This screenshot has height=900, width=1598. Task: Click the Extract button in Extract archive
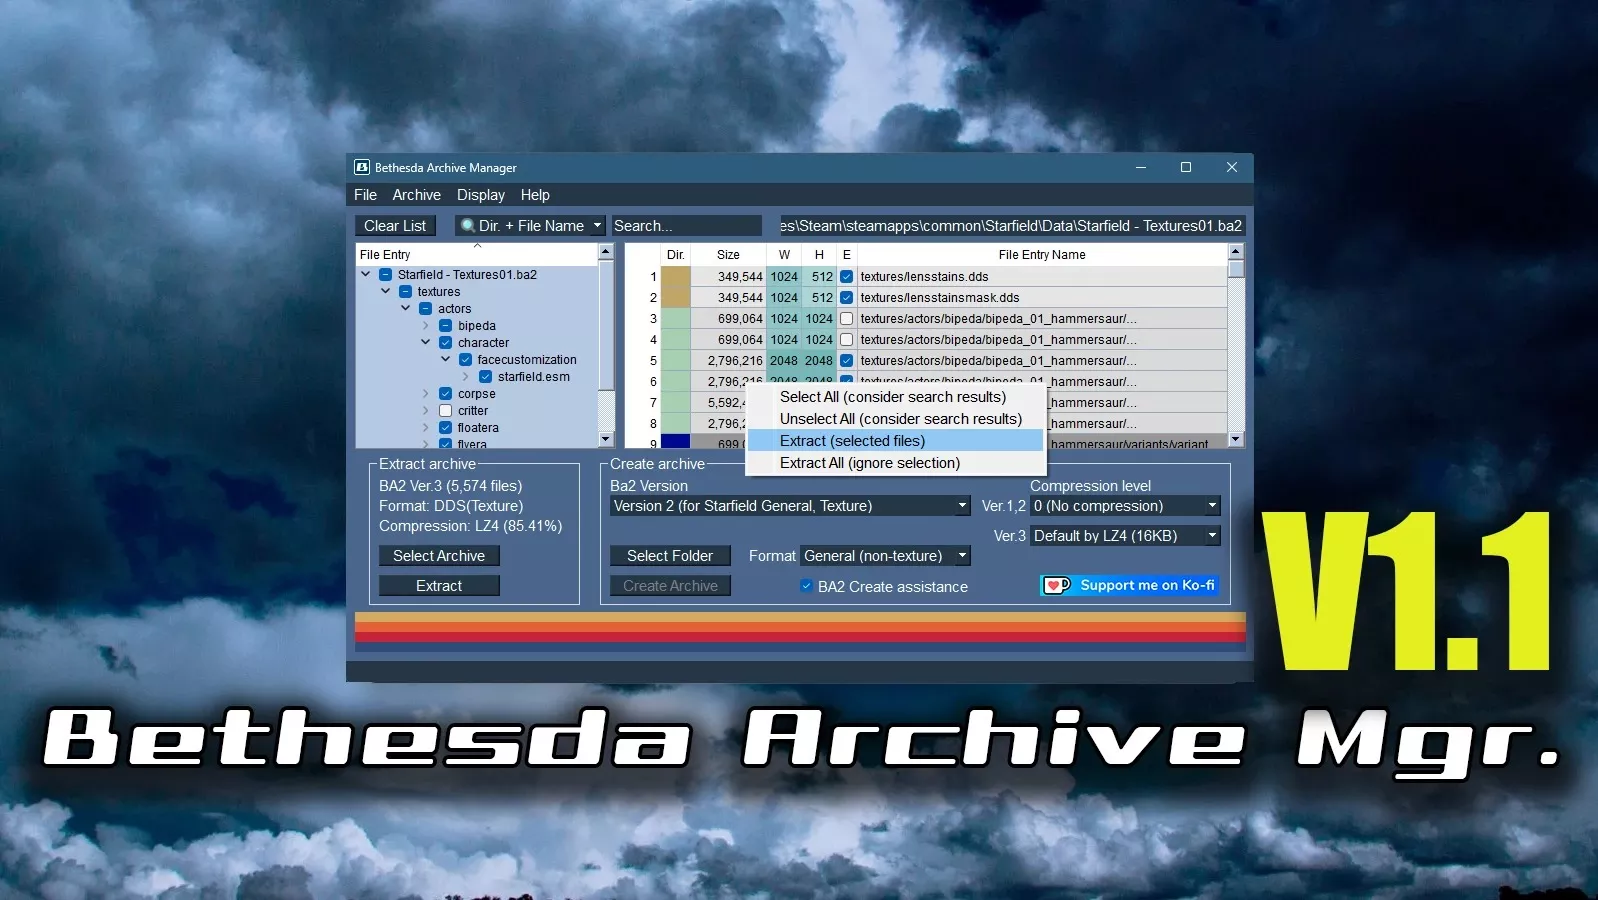point(439,586)
